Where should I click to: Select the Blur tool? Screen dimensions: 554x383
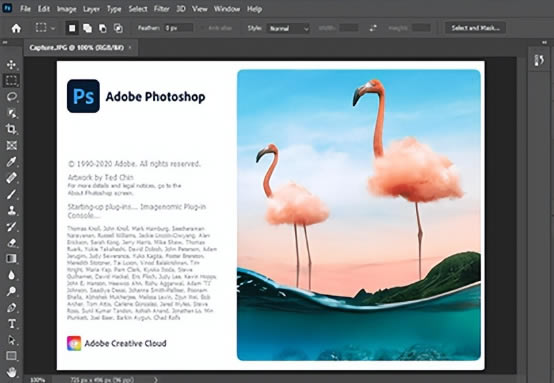11,275
